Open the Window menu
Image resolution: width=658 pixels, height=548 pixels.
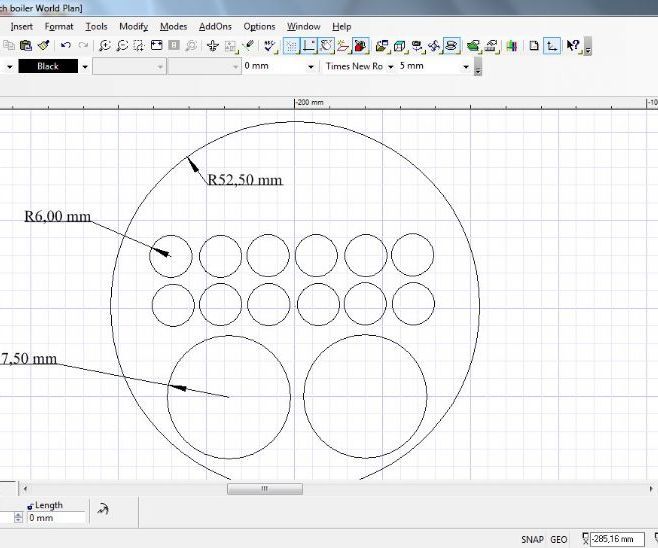[304, 26]
